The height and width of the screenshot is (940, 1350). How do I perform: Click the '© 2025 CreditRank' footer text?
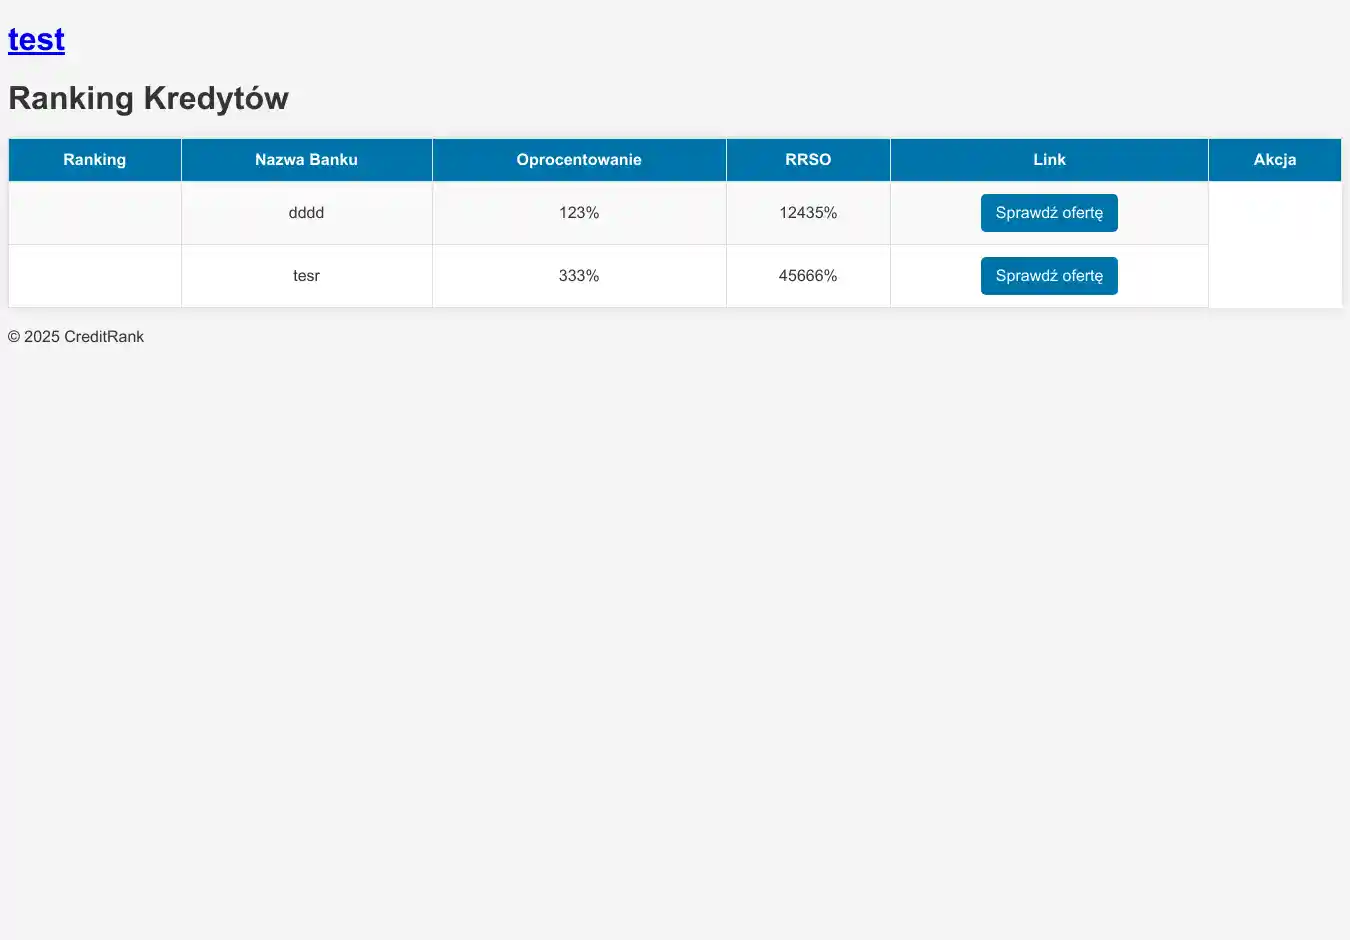coord(76,337)
